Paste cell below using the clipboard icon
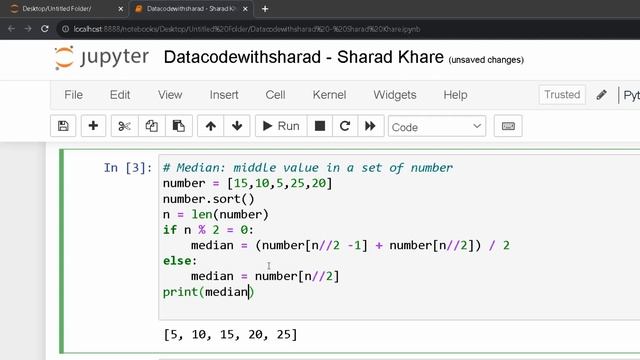The image size is (640, 360). click(x=178, y=126)
